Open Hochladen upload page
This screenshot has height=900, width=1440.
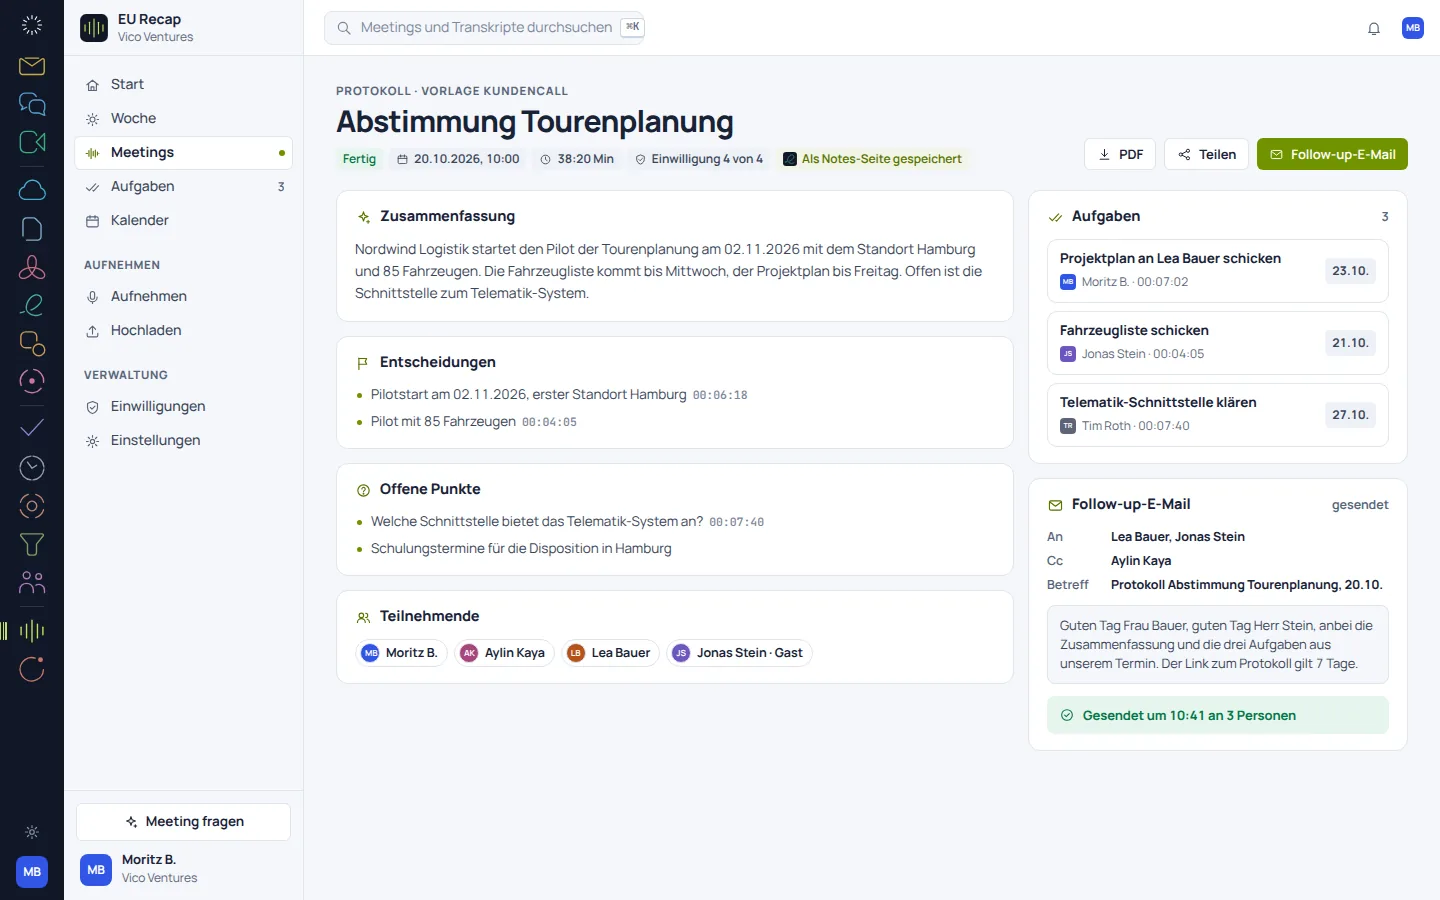click(x=184, y=331)
